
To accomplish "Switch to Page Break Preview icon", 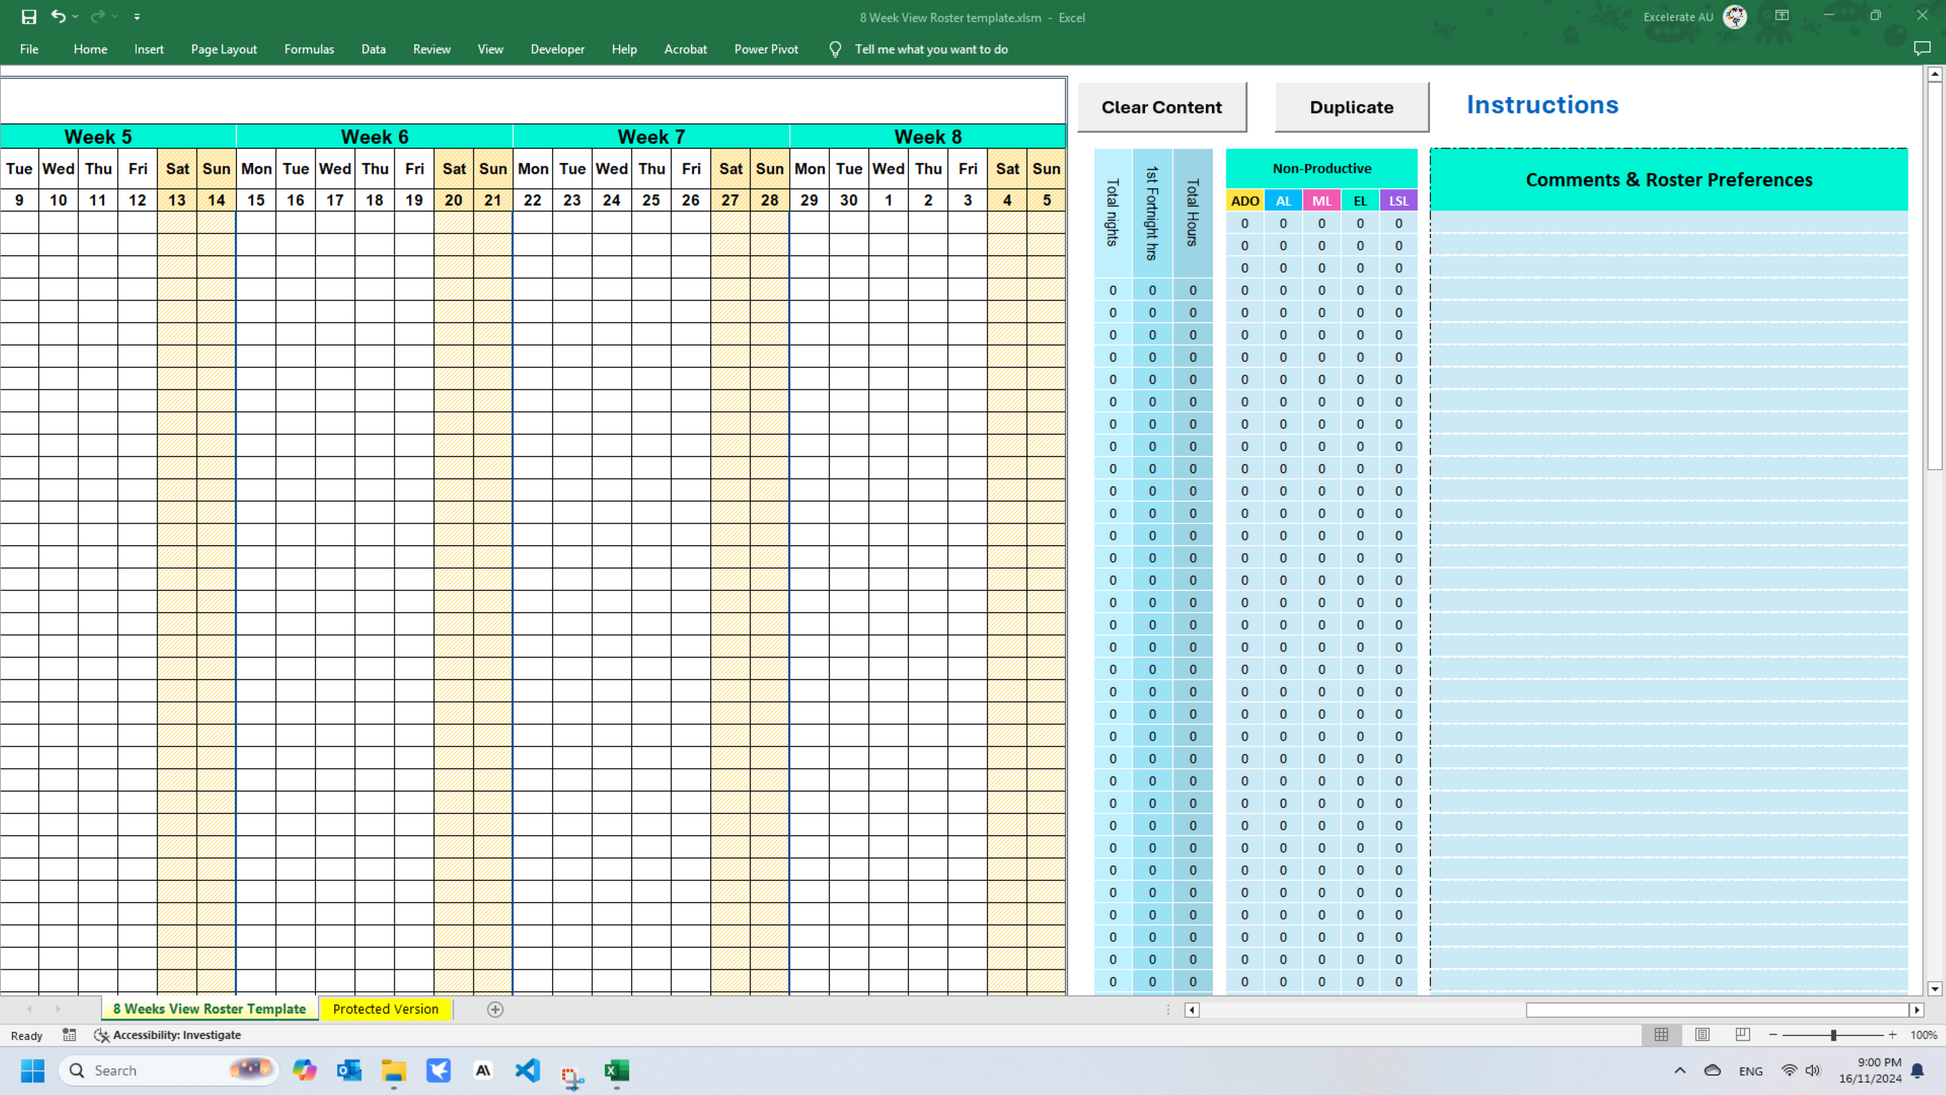I will tap(1742, 1035).
